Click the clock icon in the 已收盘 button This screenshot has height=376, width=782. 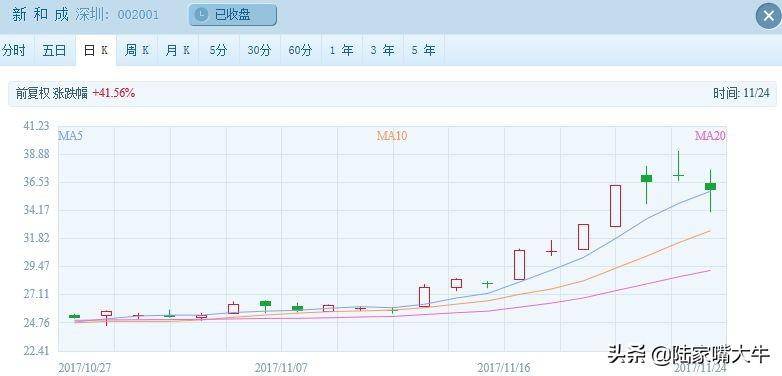(x=201, y=15)
